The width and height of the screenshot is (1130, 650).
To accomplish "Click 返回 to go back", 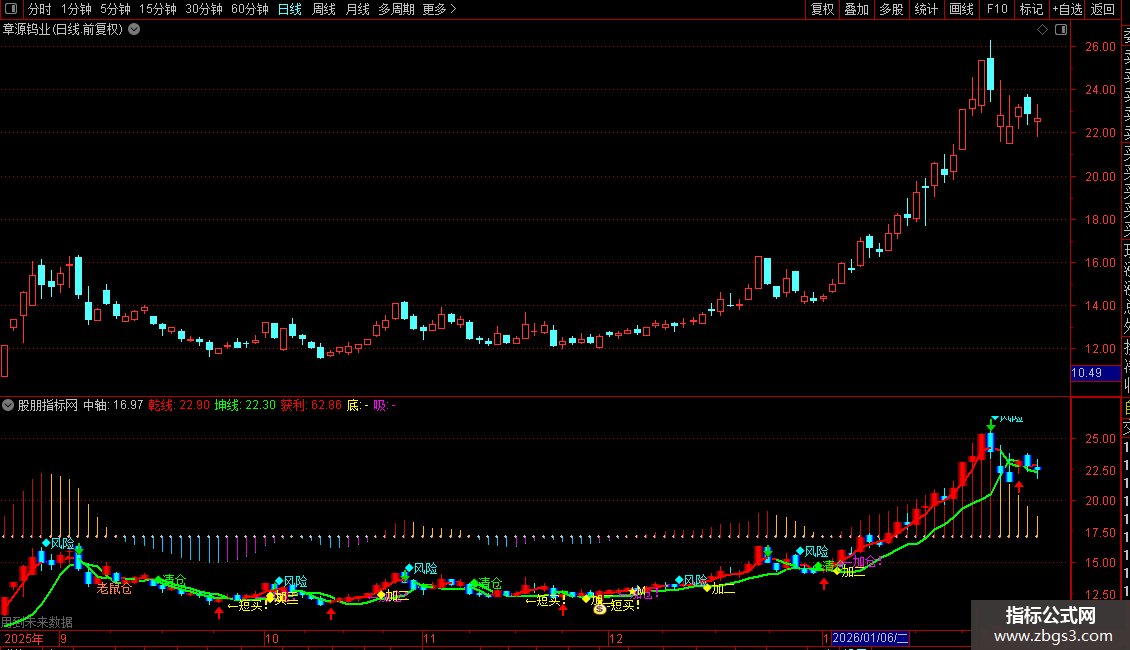I will tap(1103, 9).
